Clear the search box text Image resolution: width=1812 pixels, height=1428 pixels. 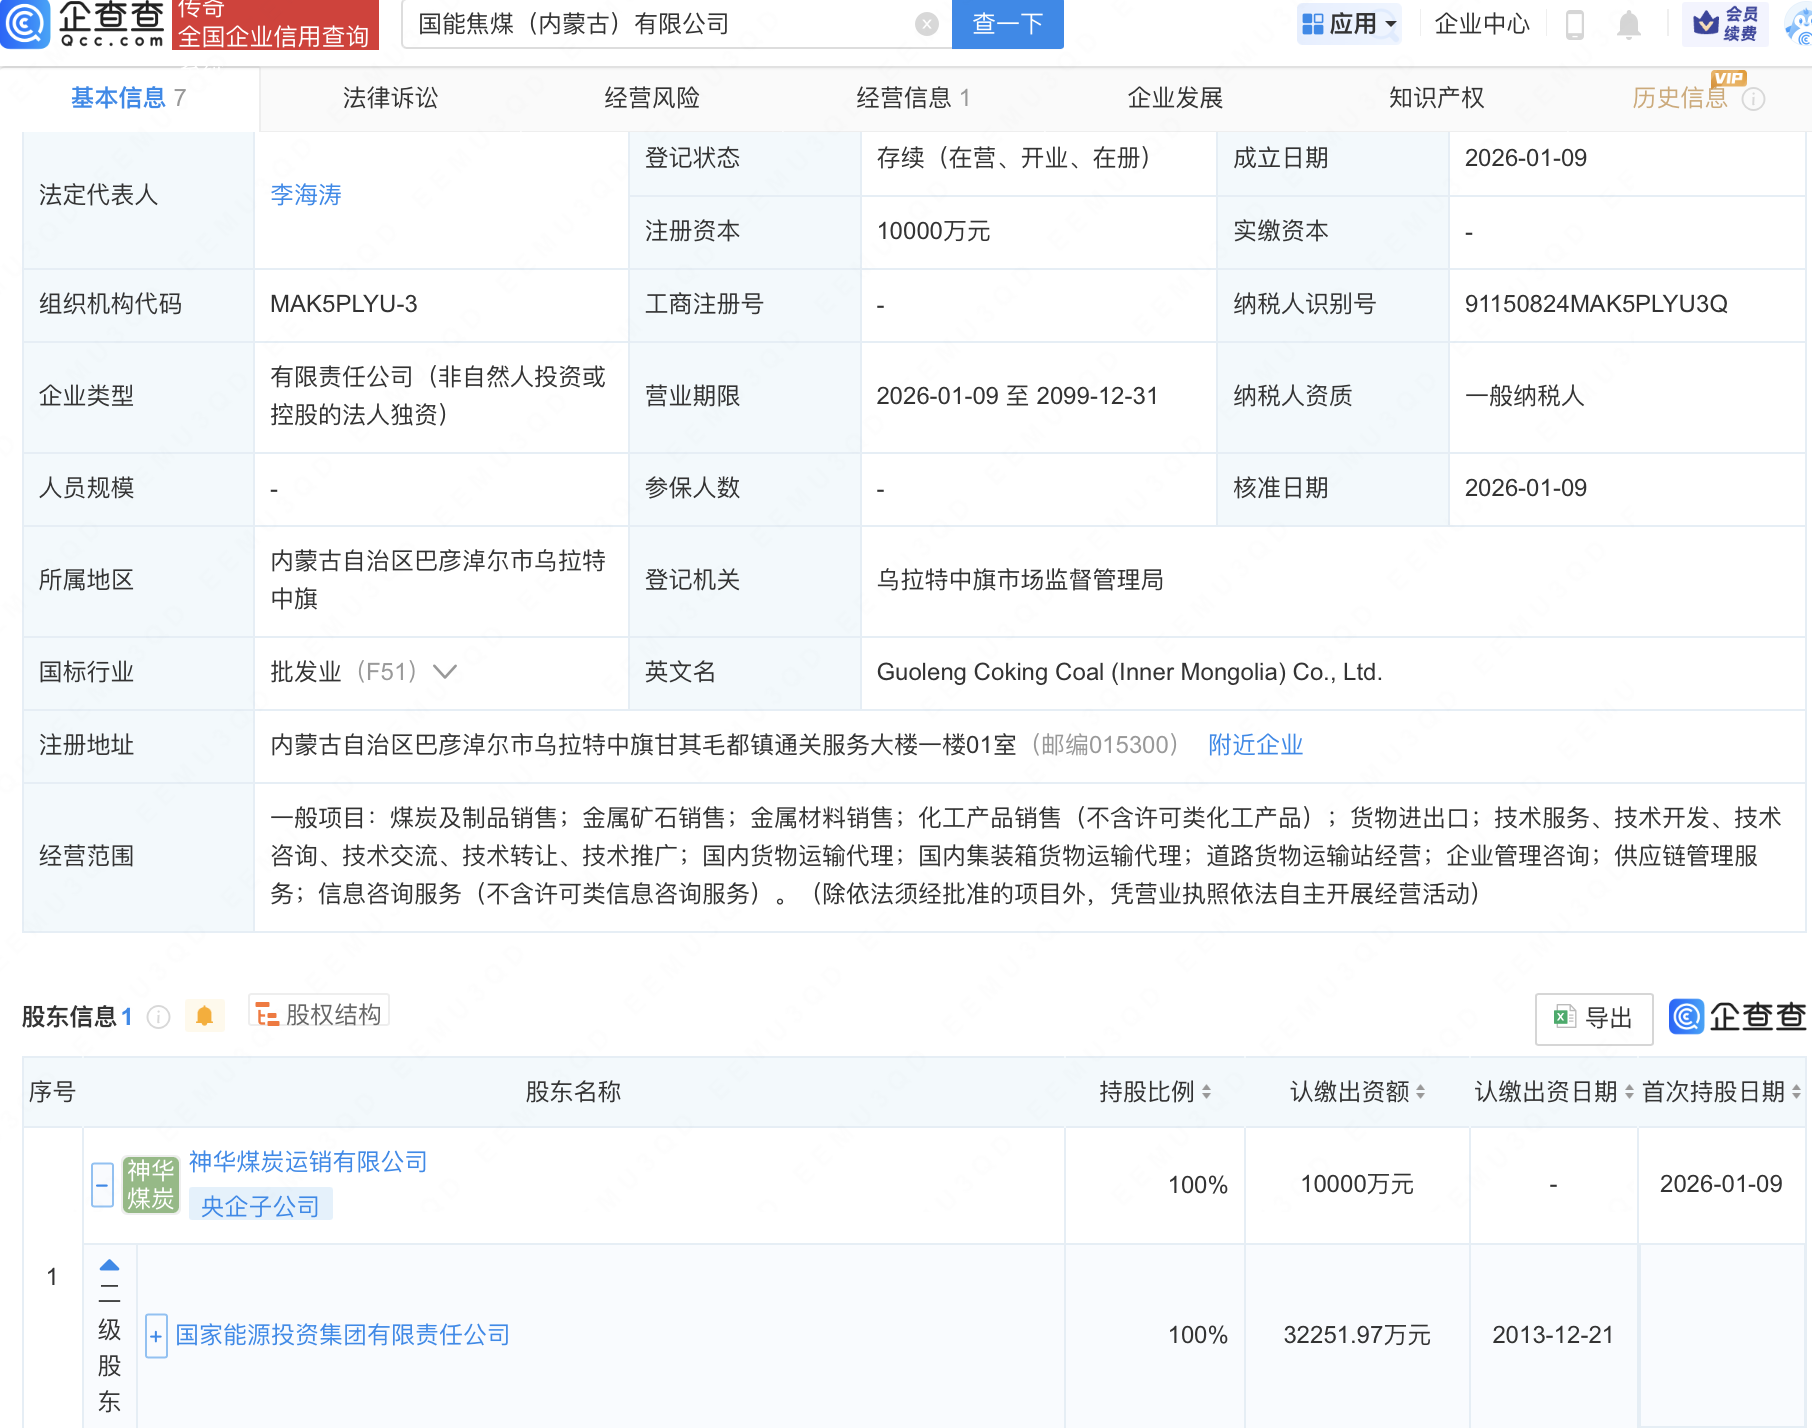927,24
